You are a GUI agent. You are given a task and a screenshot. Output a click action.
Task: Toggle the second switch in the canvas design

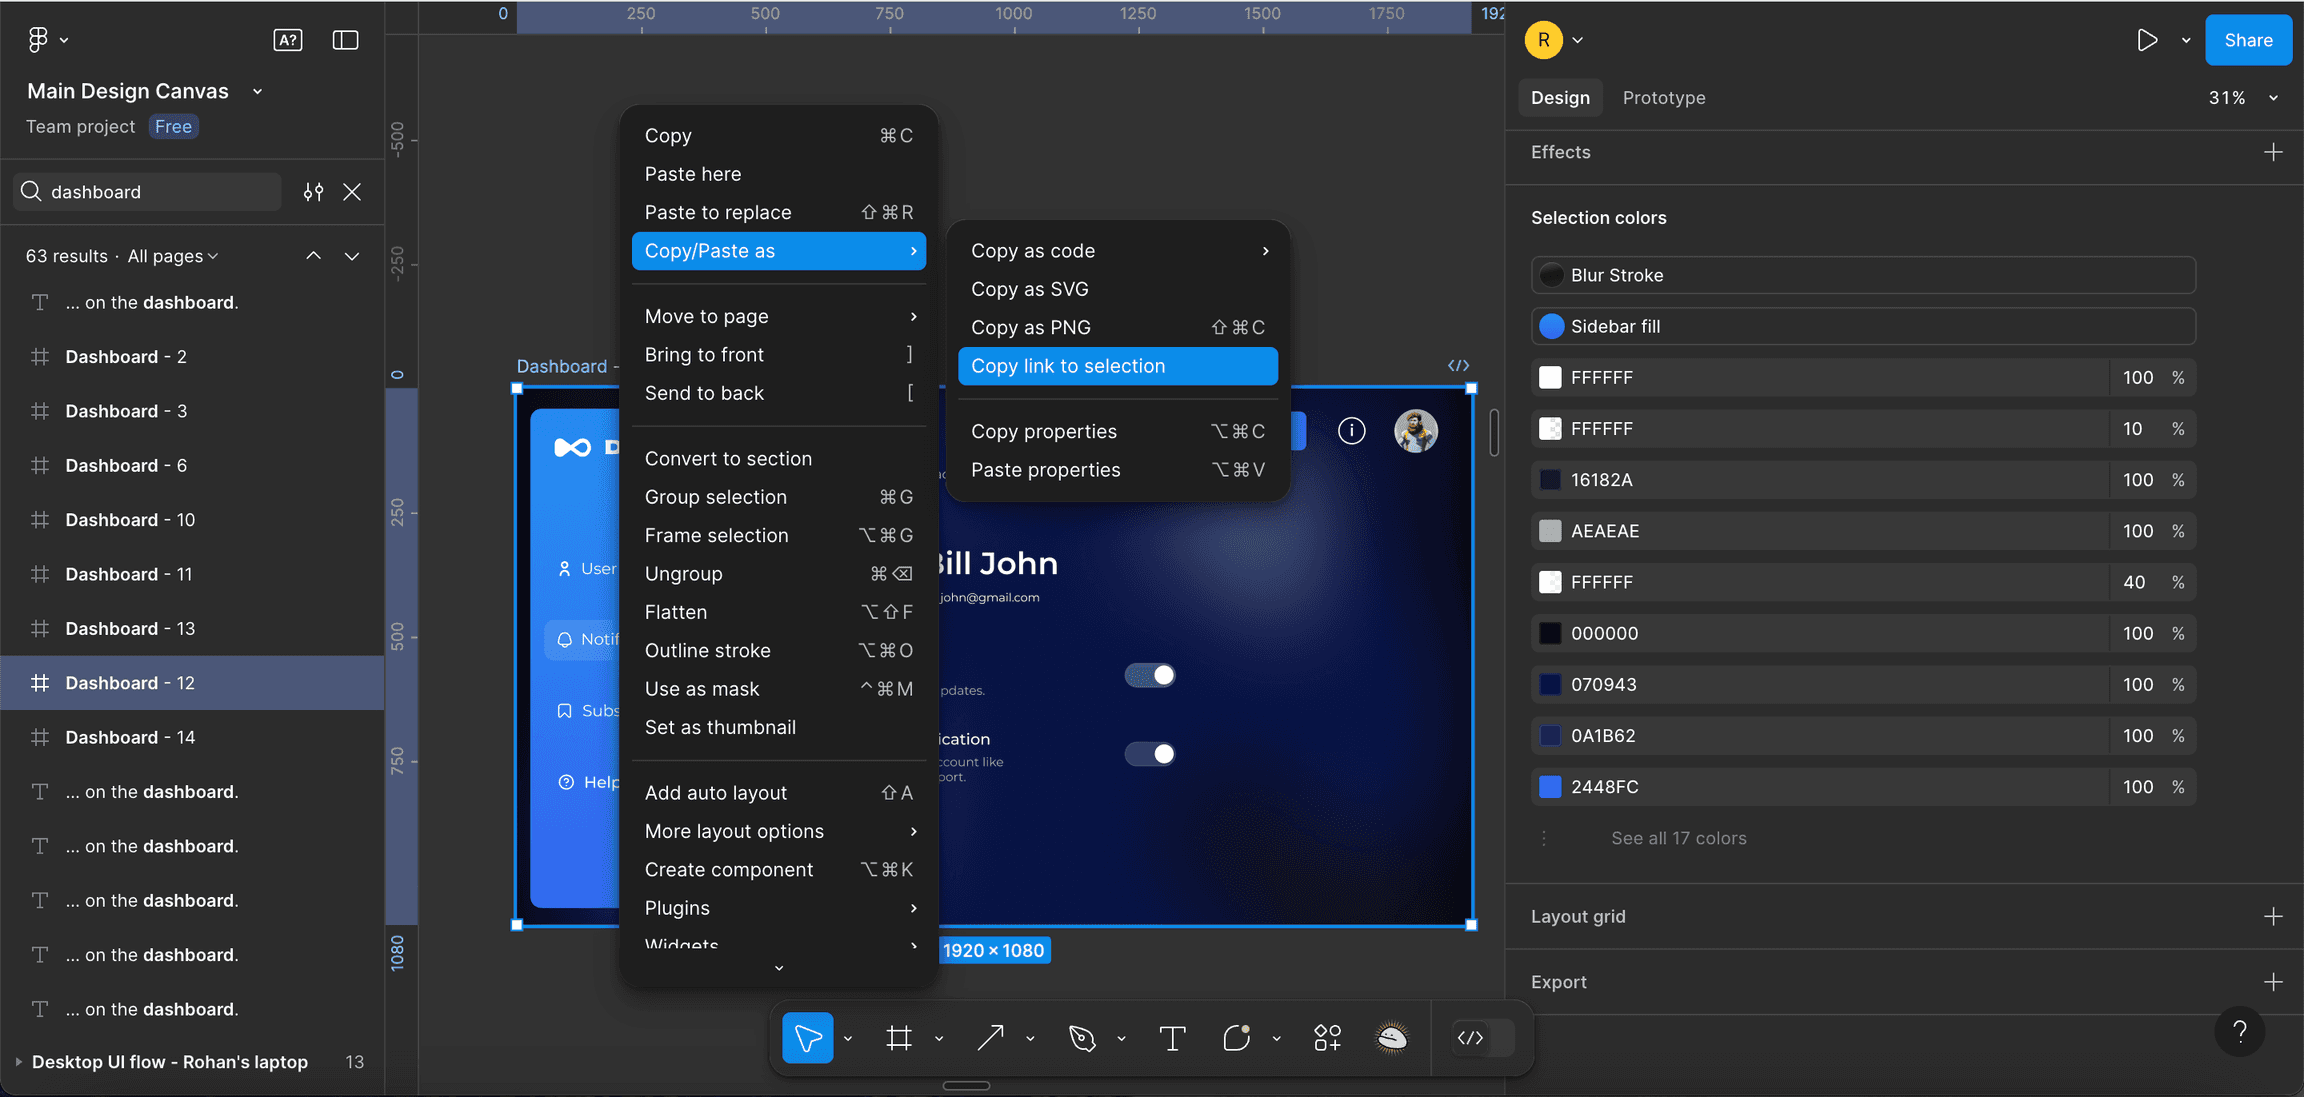point(1150,754)
